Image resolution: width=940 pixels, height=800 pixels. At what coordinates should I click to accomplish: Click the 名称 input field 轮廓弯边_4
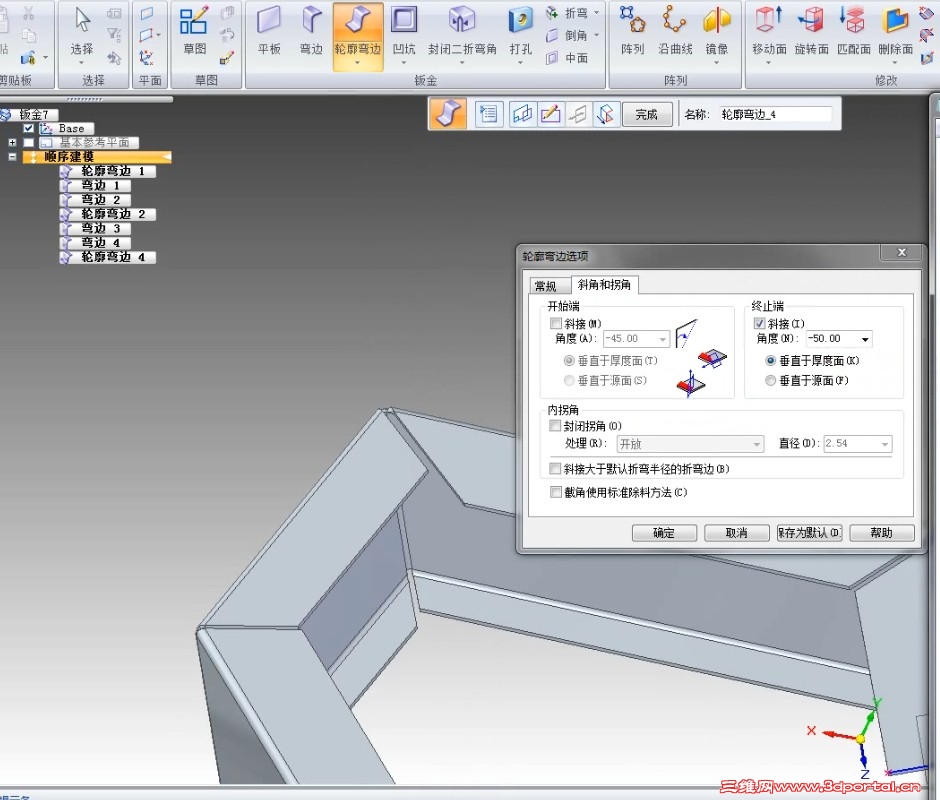[x=776, y=114]
